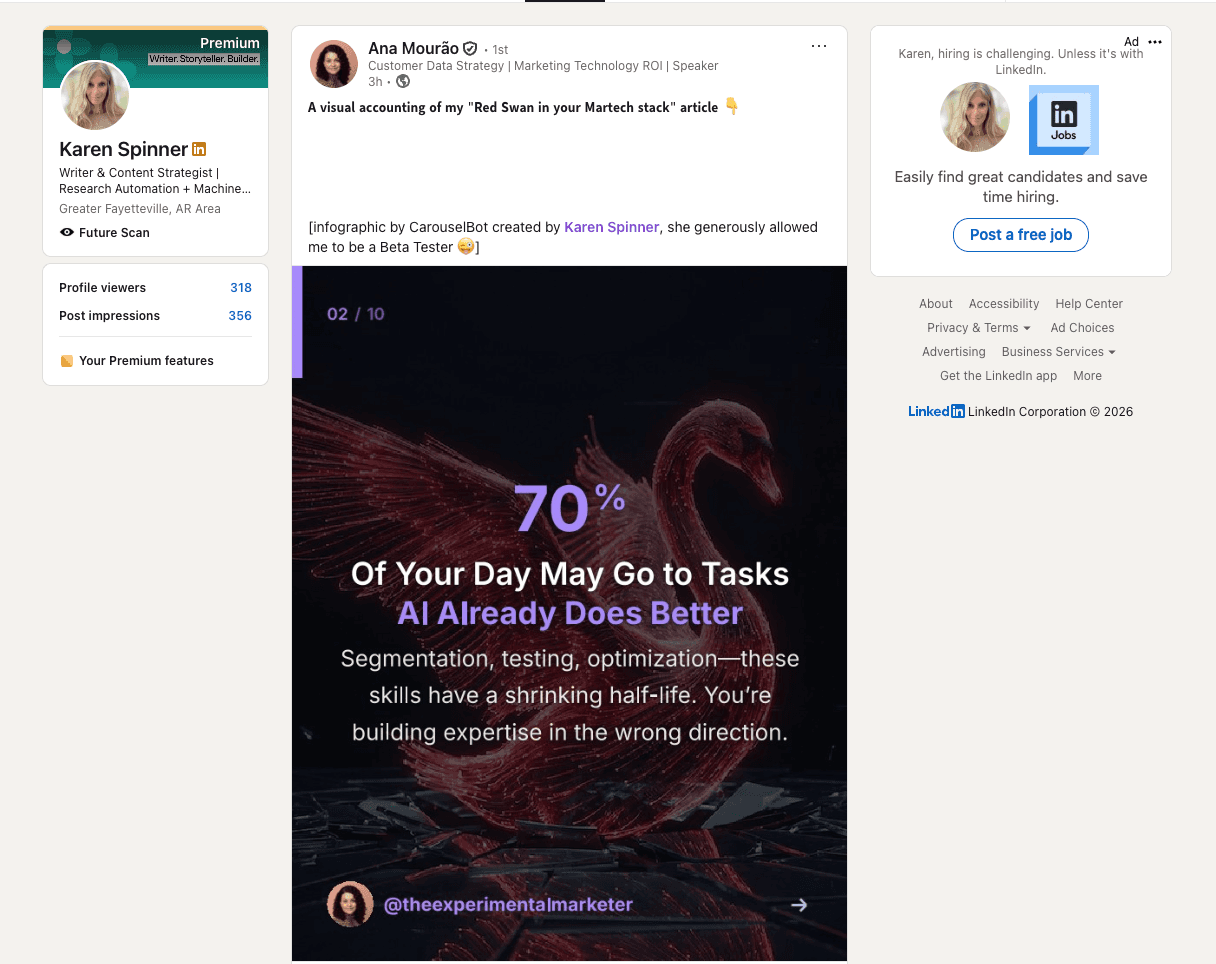Click Ana Mourão's verified badge icon
Viewport: 1216px width, 964px height.
[x=470, y=48]
